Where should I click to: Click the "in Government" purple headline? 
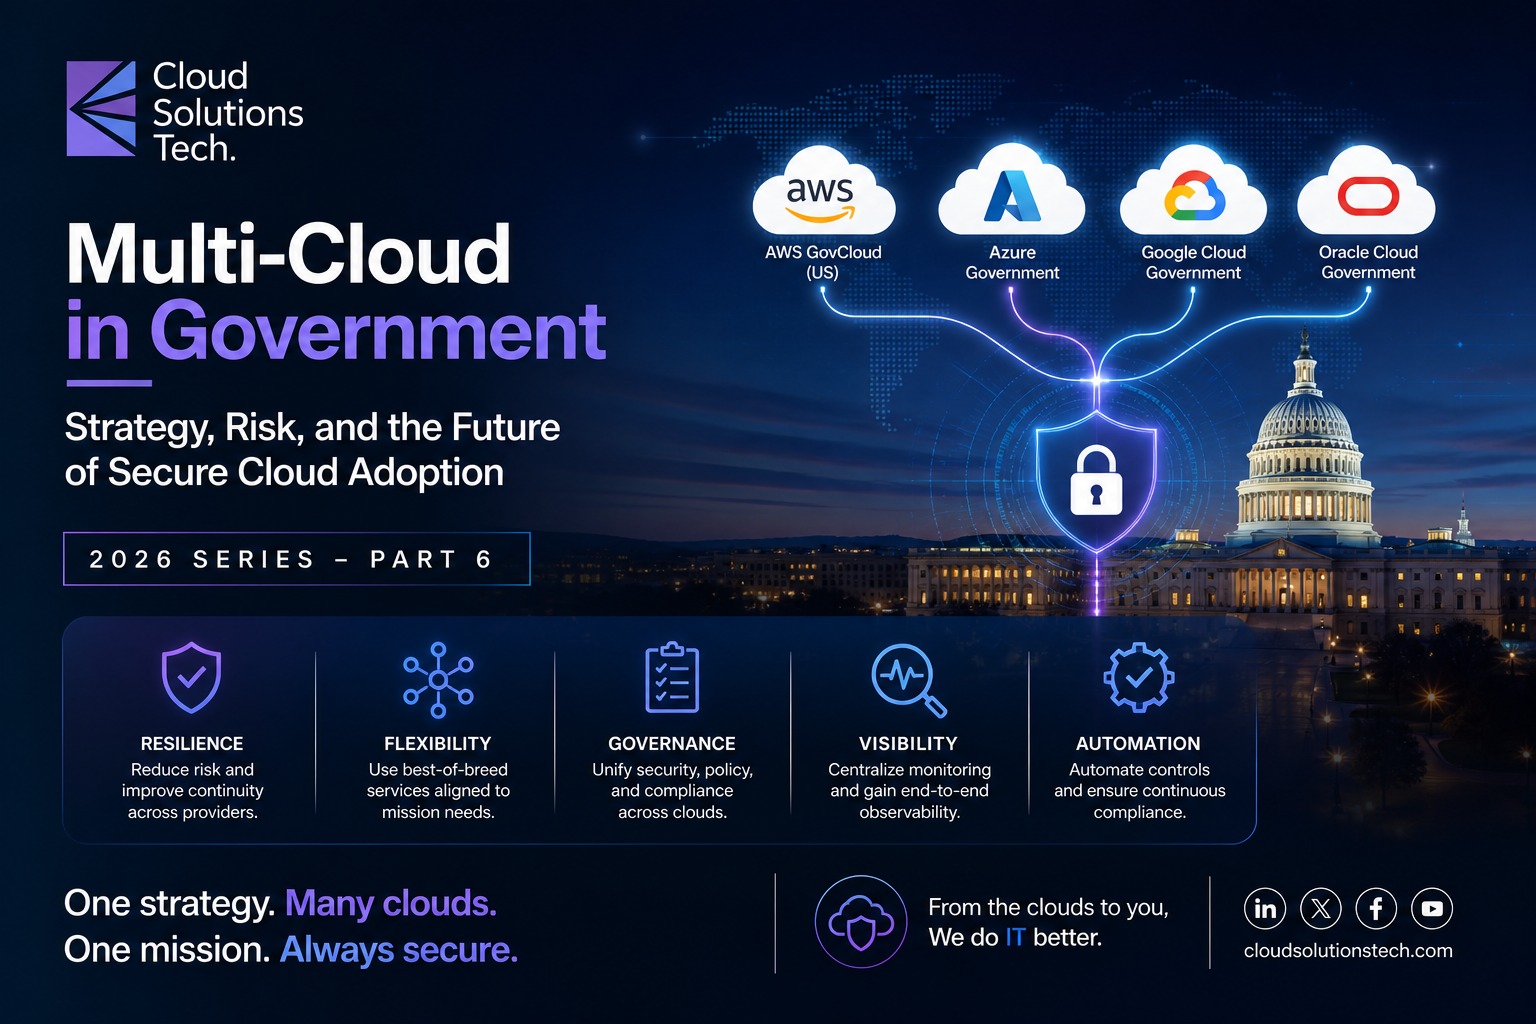click(336, 332)
